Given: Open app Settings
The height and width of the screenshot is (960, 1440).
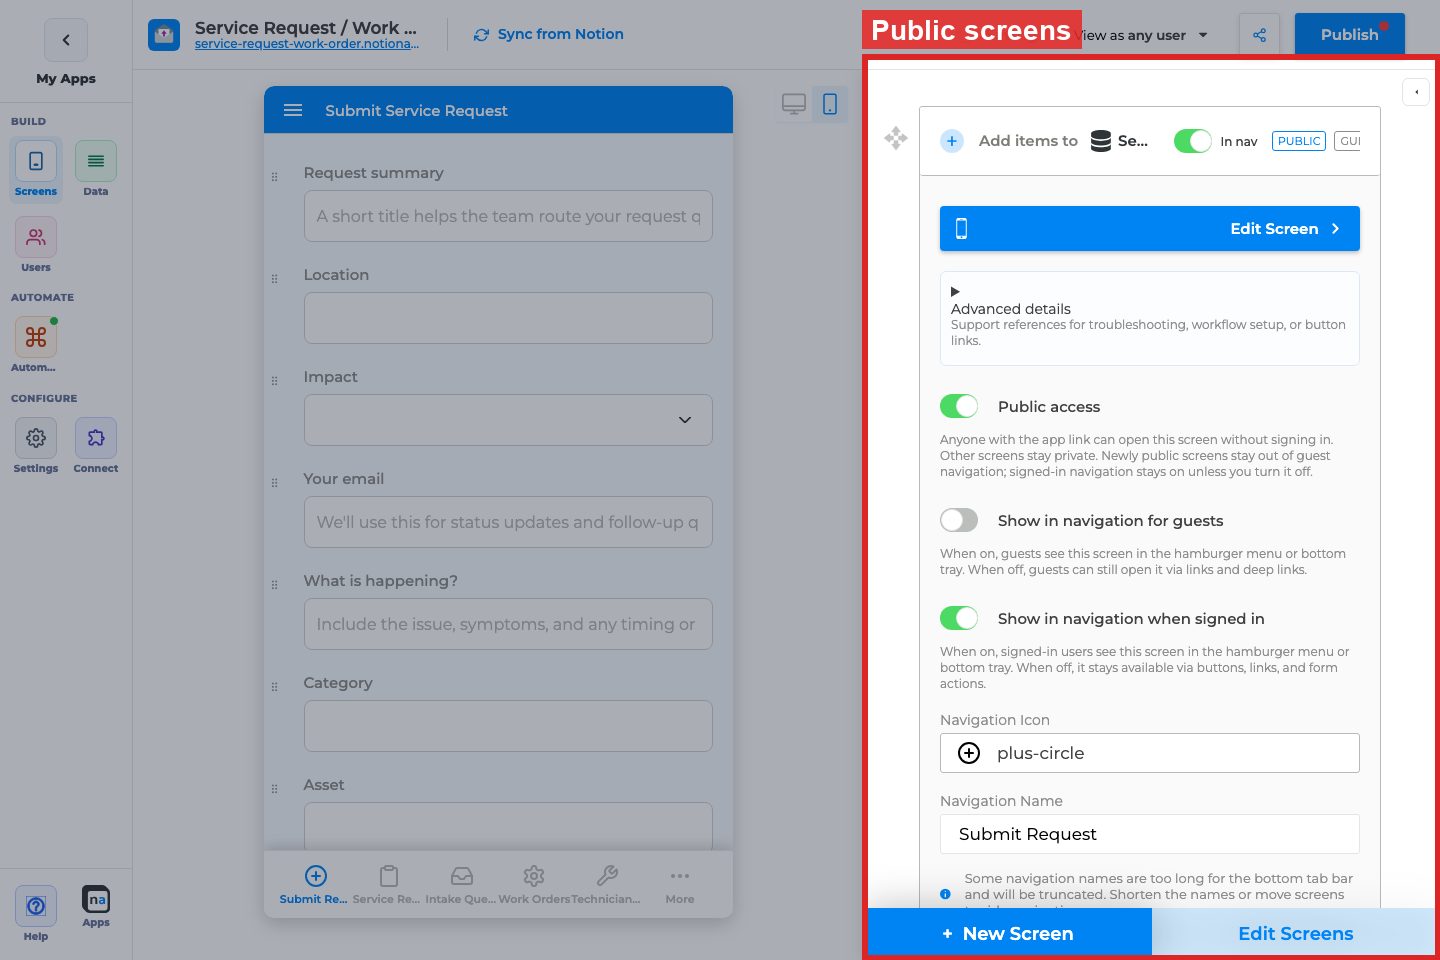Looking at the screenshot, I should 36,446.
